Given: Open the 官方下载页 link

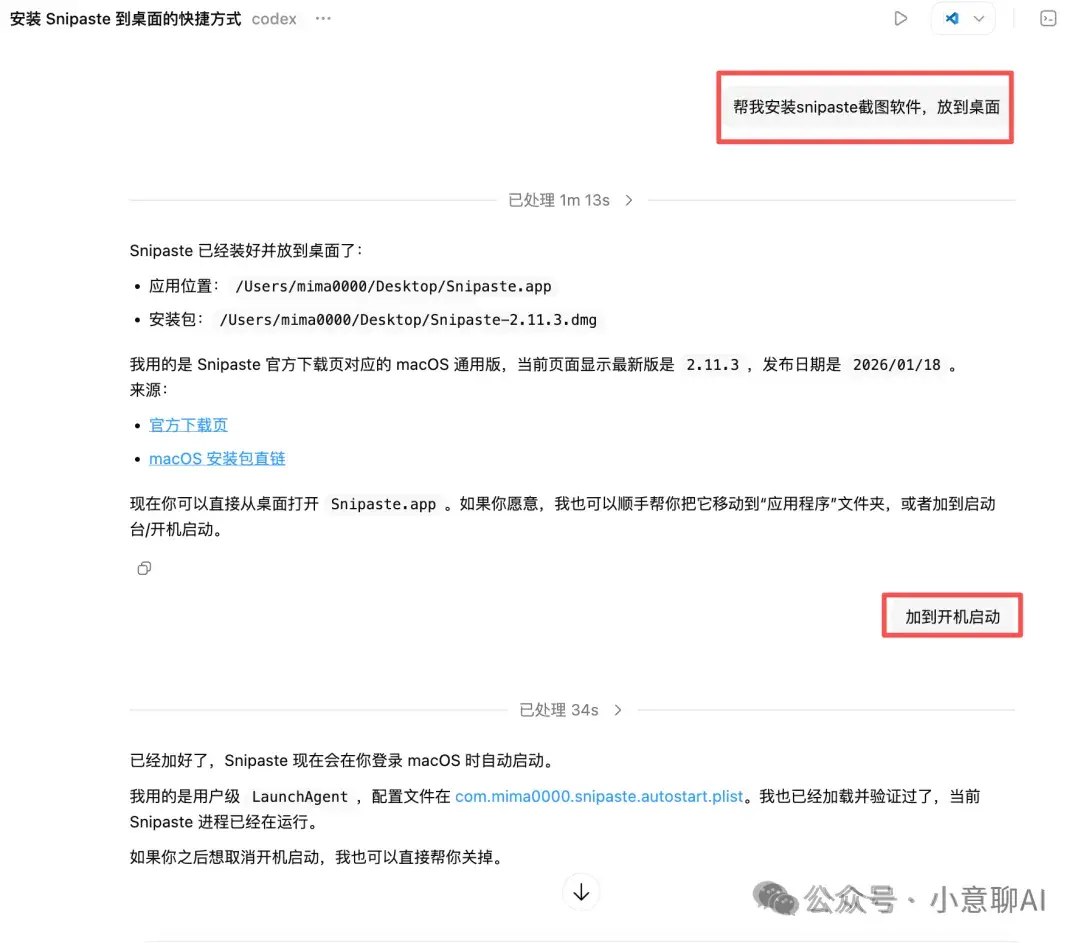Looking at the screenshot, I should (x=188, y=425).
